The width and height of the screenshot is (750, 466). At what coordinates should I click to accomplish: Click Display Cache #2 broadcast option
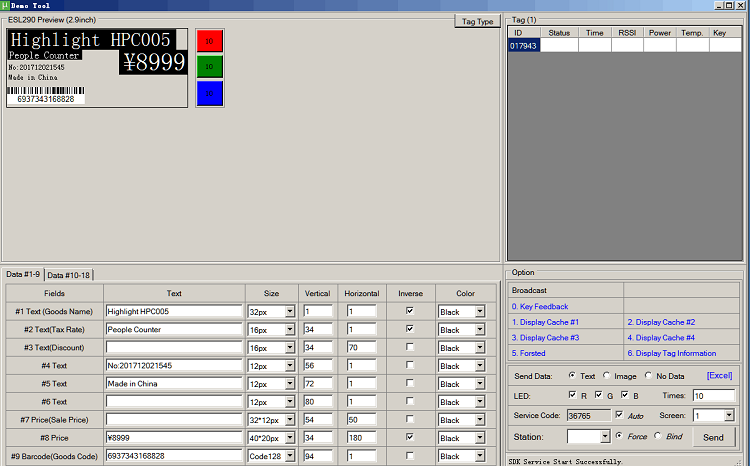tap(661, 322)
